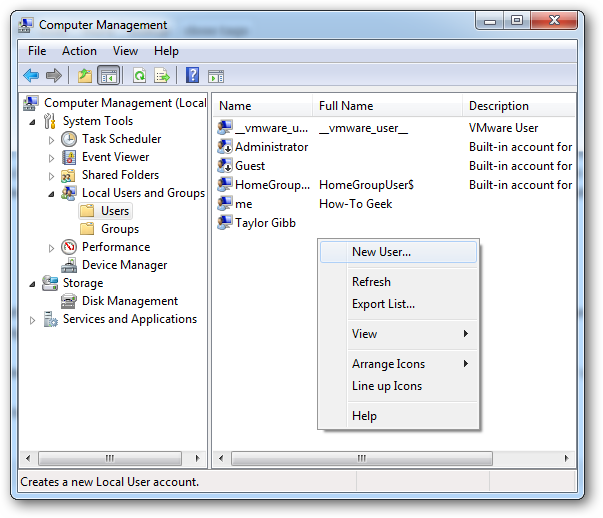Click the tree pane horizontal scrollbar thumb
603x518 pixels.
110,458
